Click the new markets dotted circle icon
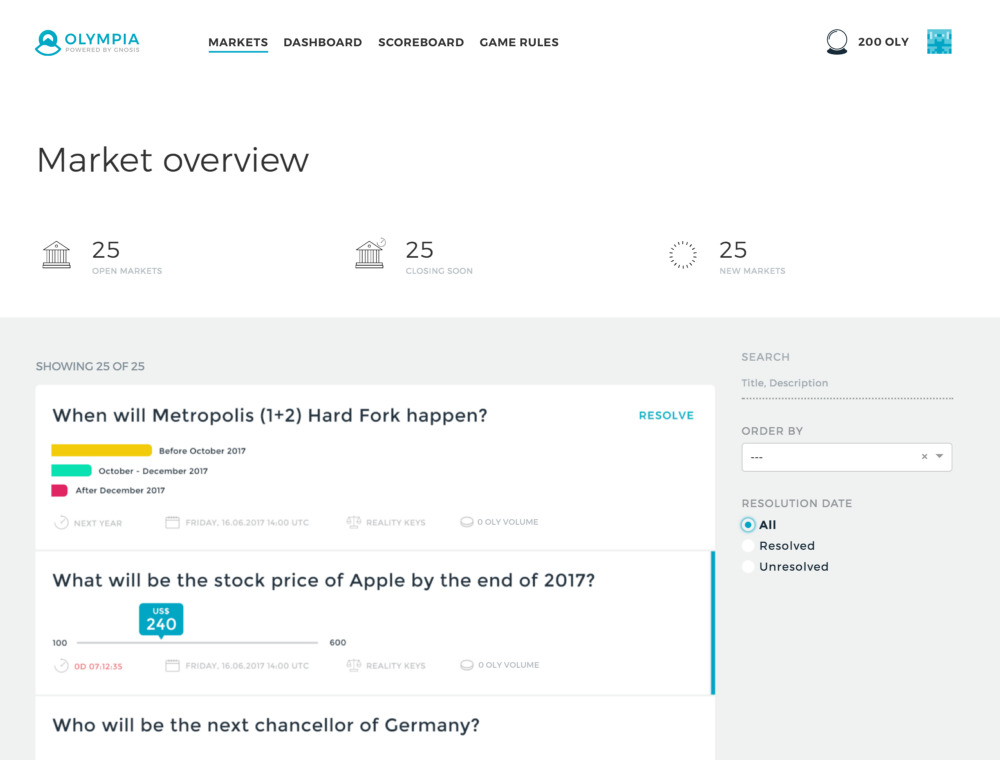 coord(683,255)
